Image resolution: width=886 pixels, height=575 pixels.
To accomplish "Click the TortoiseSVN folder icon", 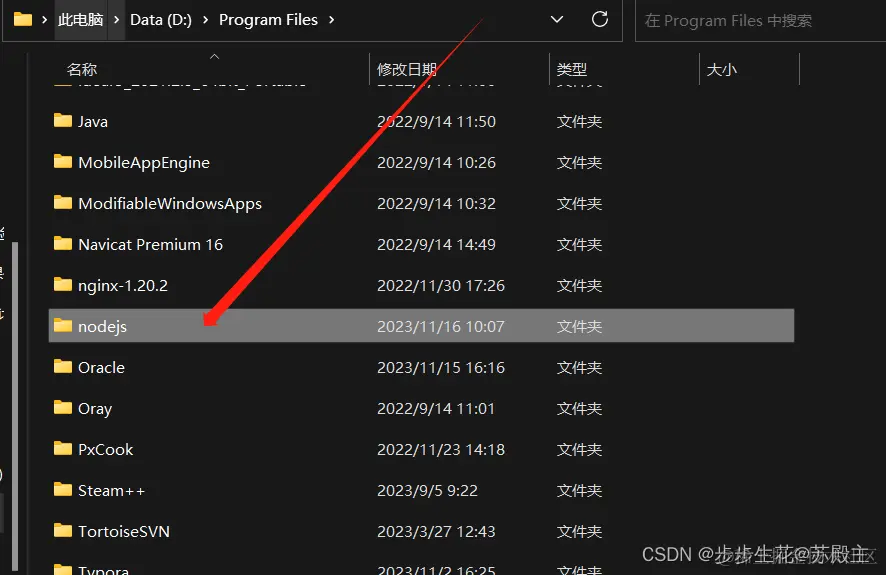I will [x=63, y=530].
